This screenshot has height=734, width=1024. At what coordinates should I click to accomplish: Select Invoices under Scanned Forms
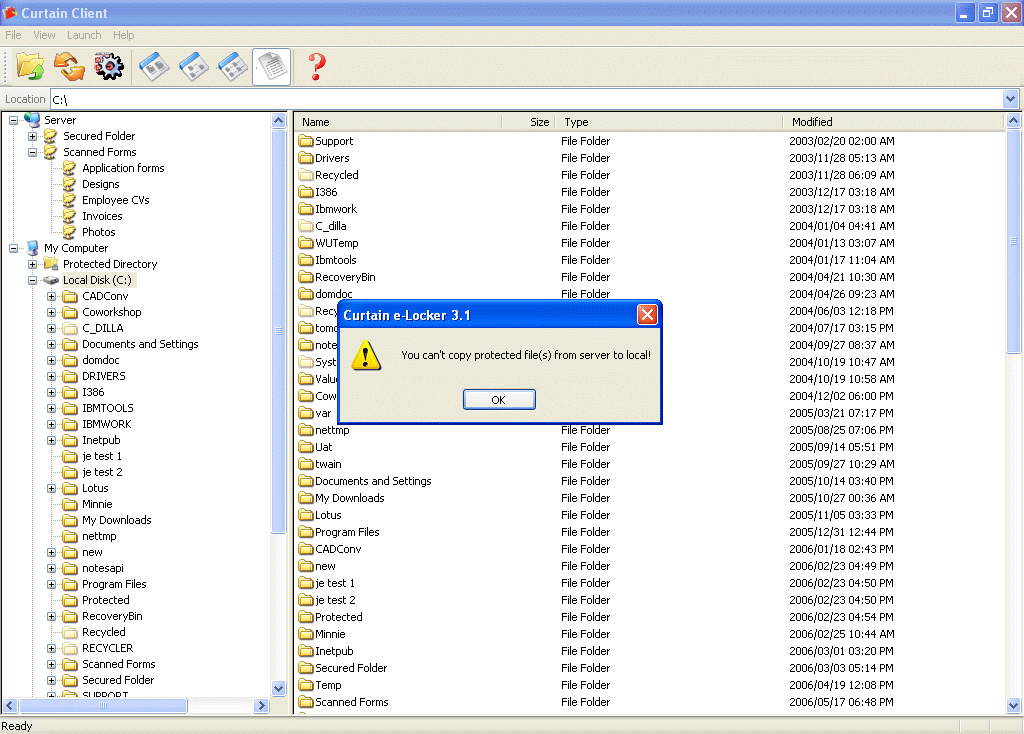point(102,216)
